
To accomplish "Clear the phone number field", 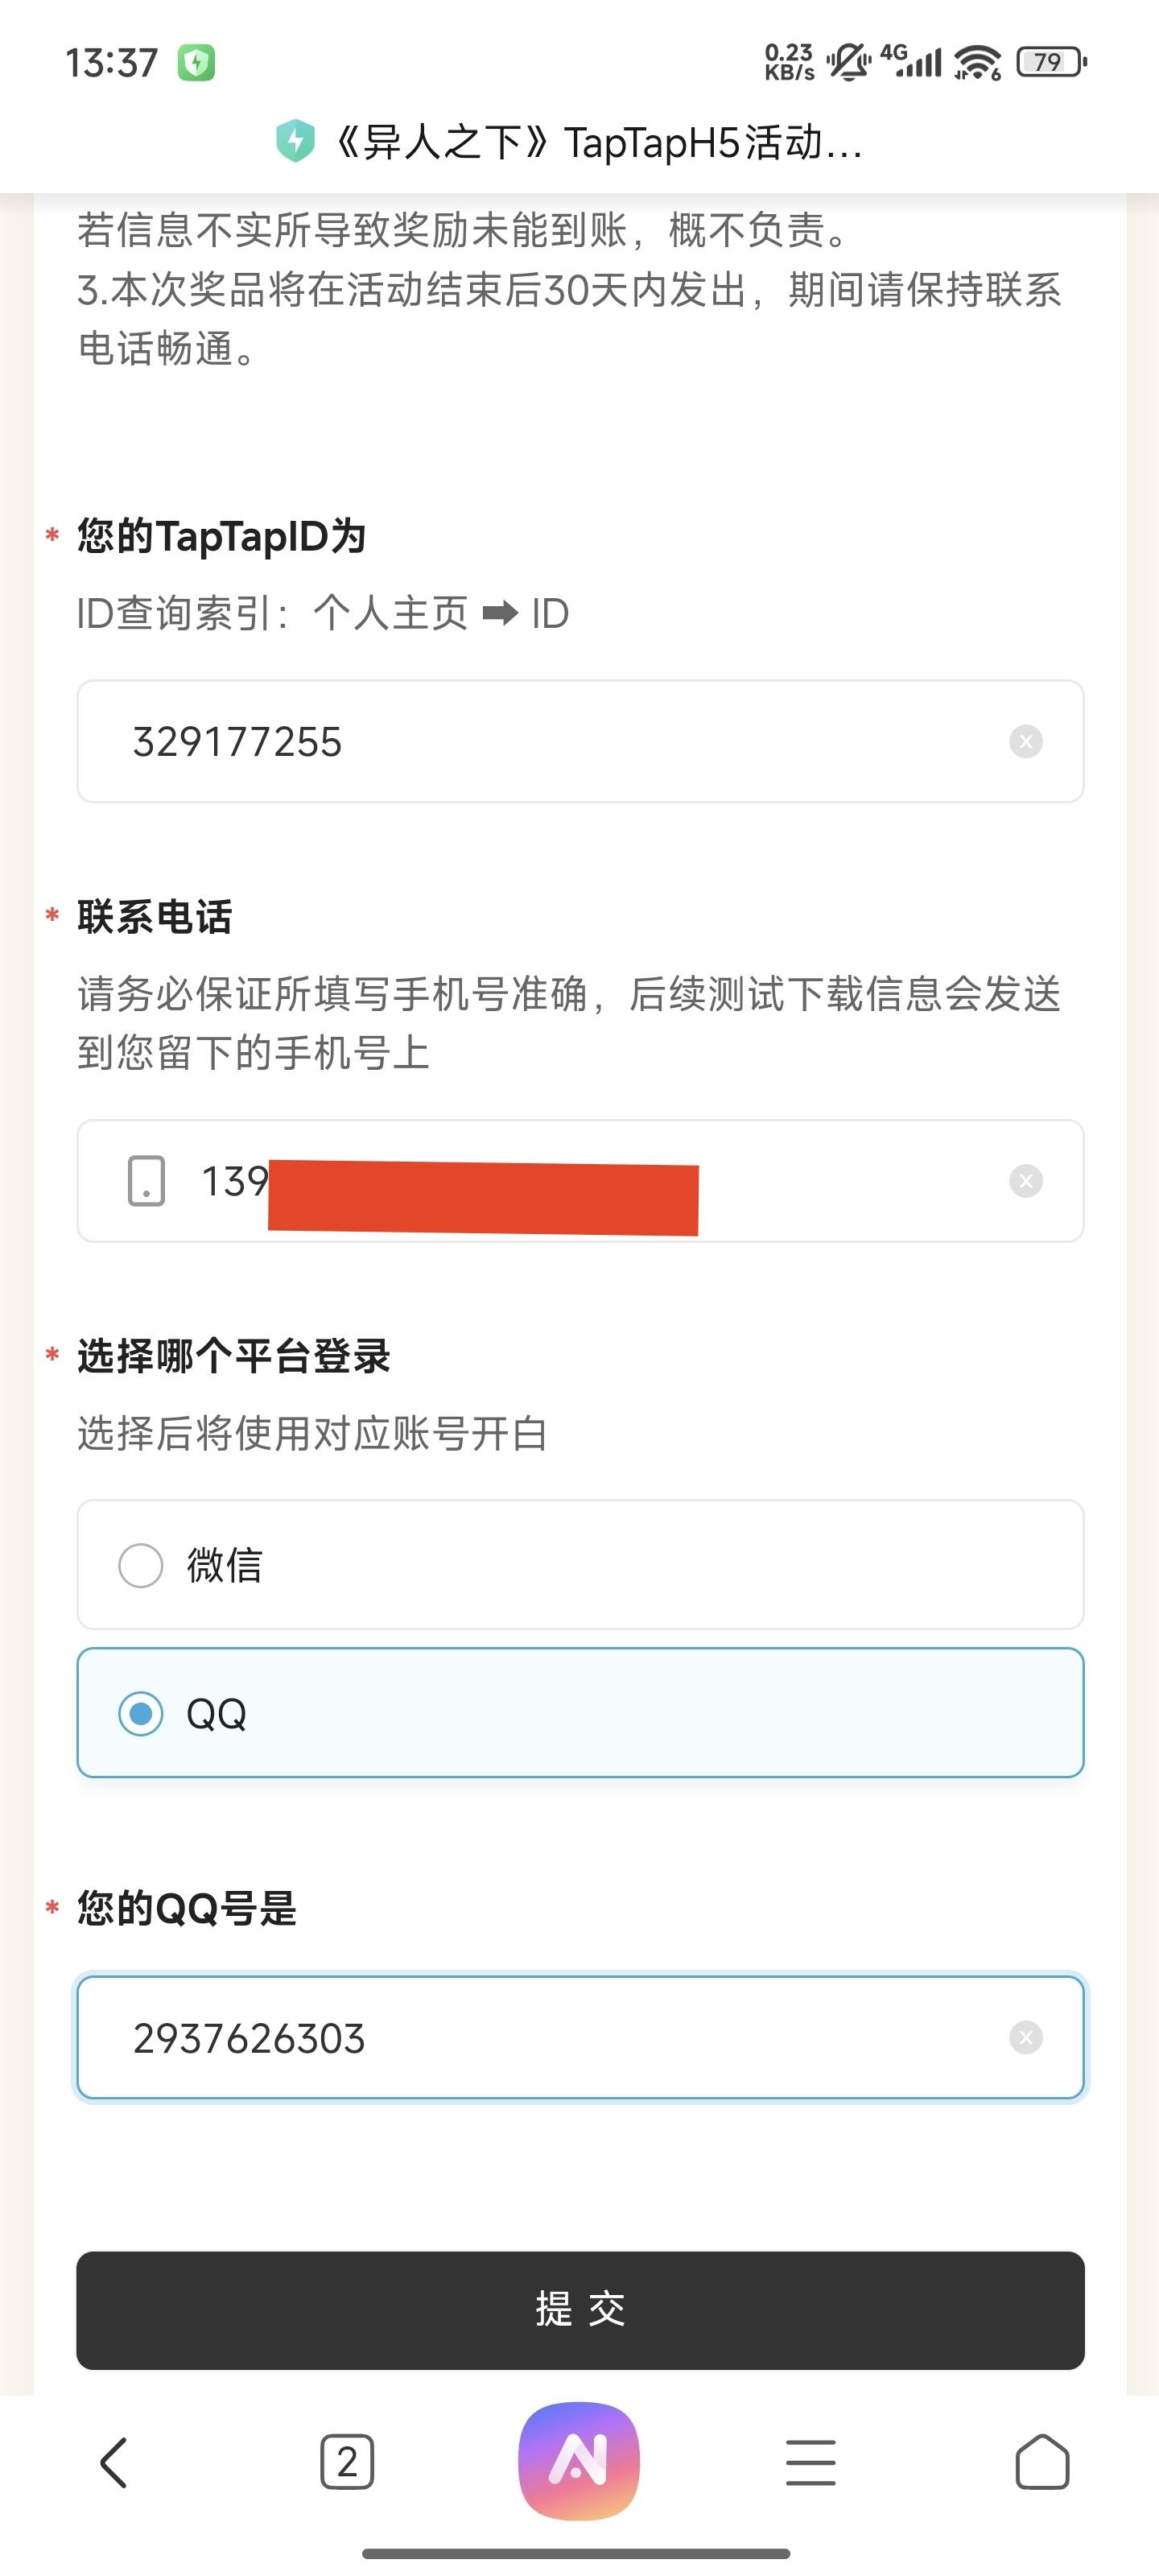I will [x=1025, y=1181].
